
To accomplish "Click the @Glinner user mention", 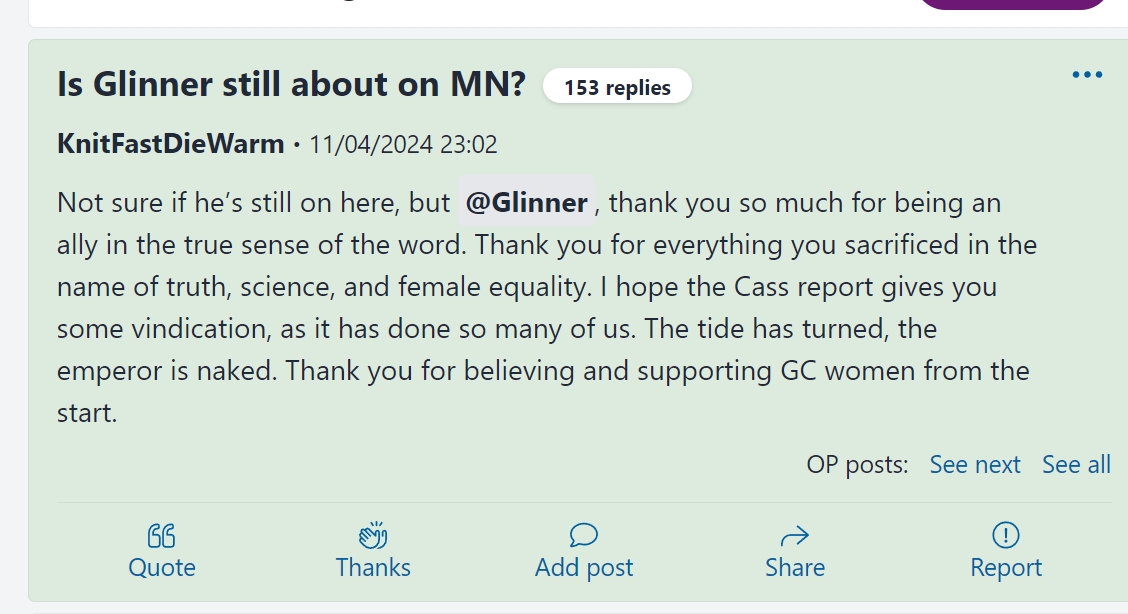I will 527,203.
